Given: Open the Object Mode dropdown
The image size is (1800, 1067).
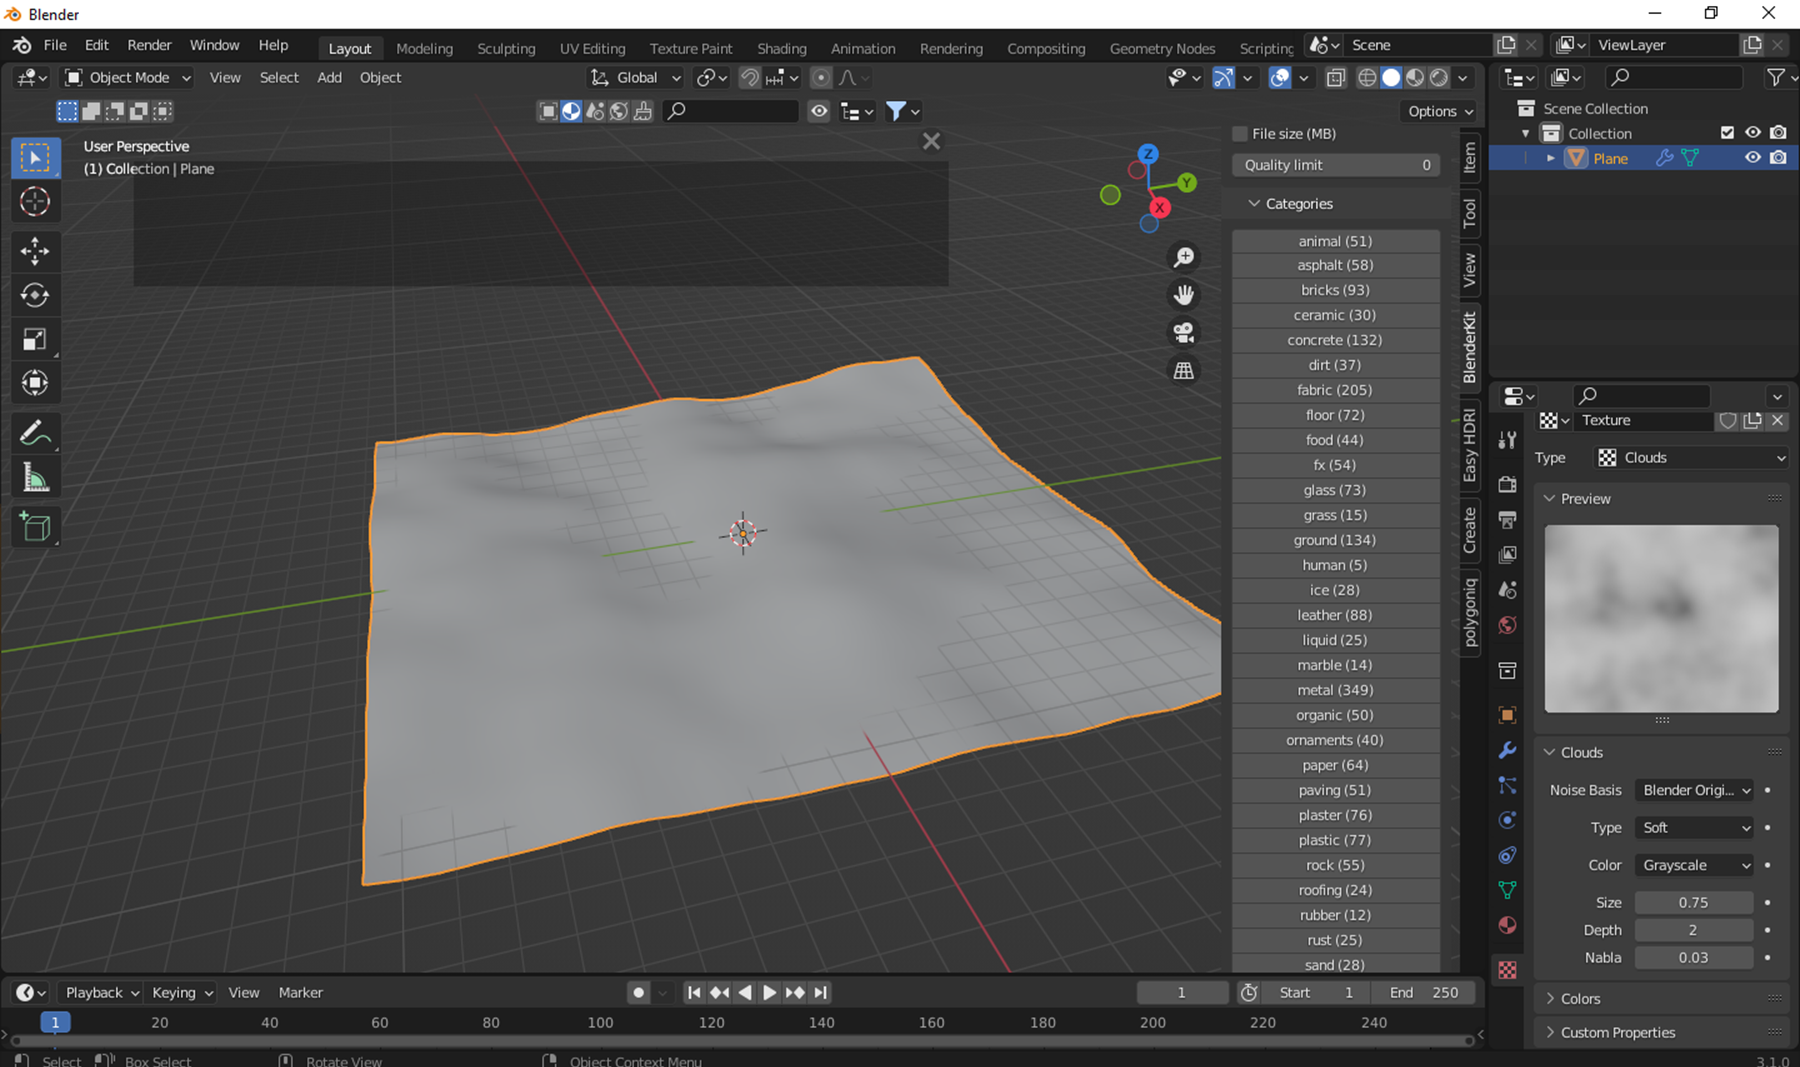Looking at the screenshot, I should tap(127, 77).
